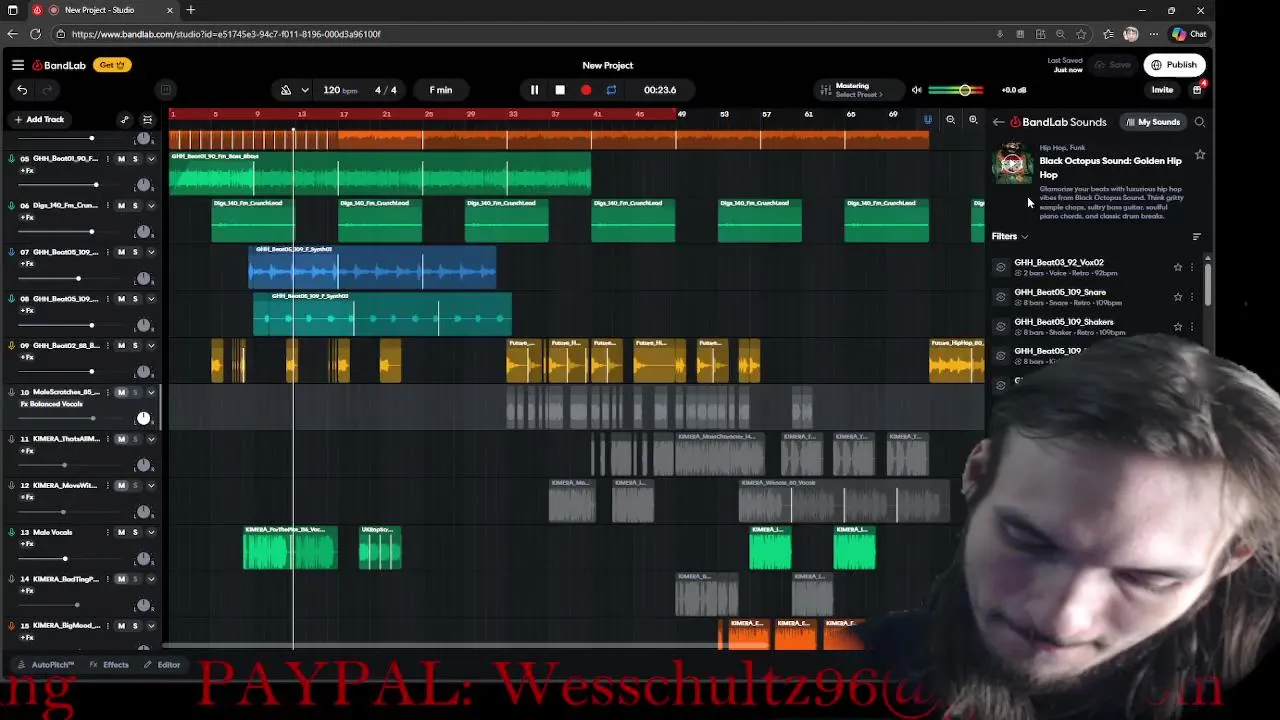Open a new browser tab
Viewport: 1280px width, 720px height.
(x=190, y=10)
